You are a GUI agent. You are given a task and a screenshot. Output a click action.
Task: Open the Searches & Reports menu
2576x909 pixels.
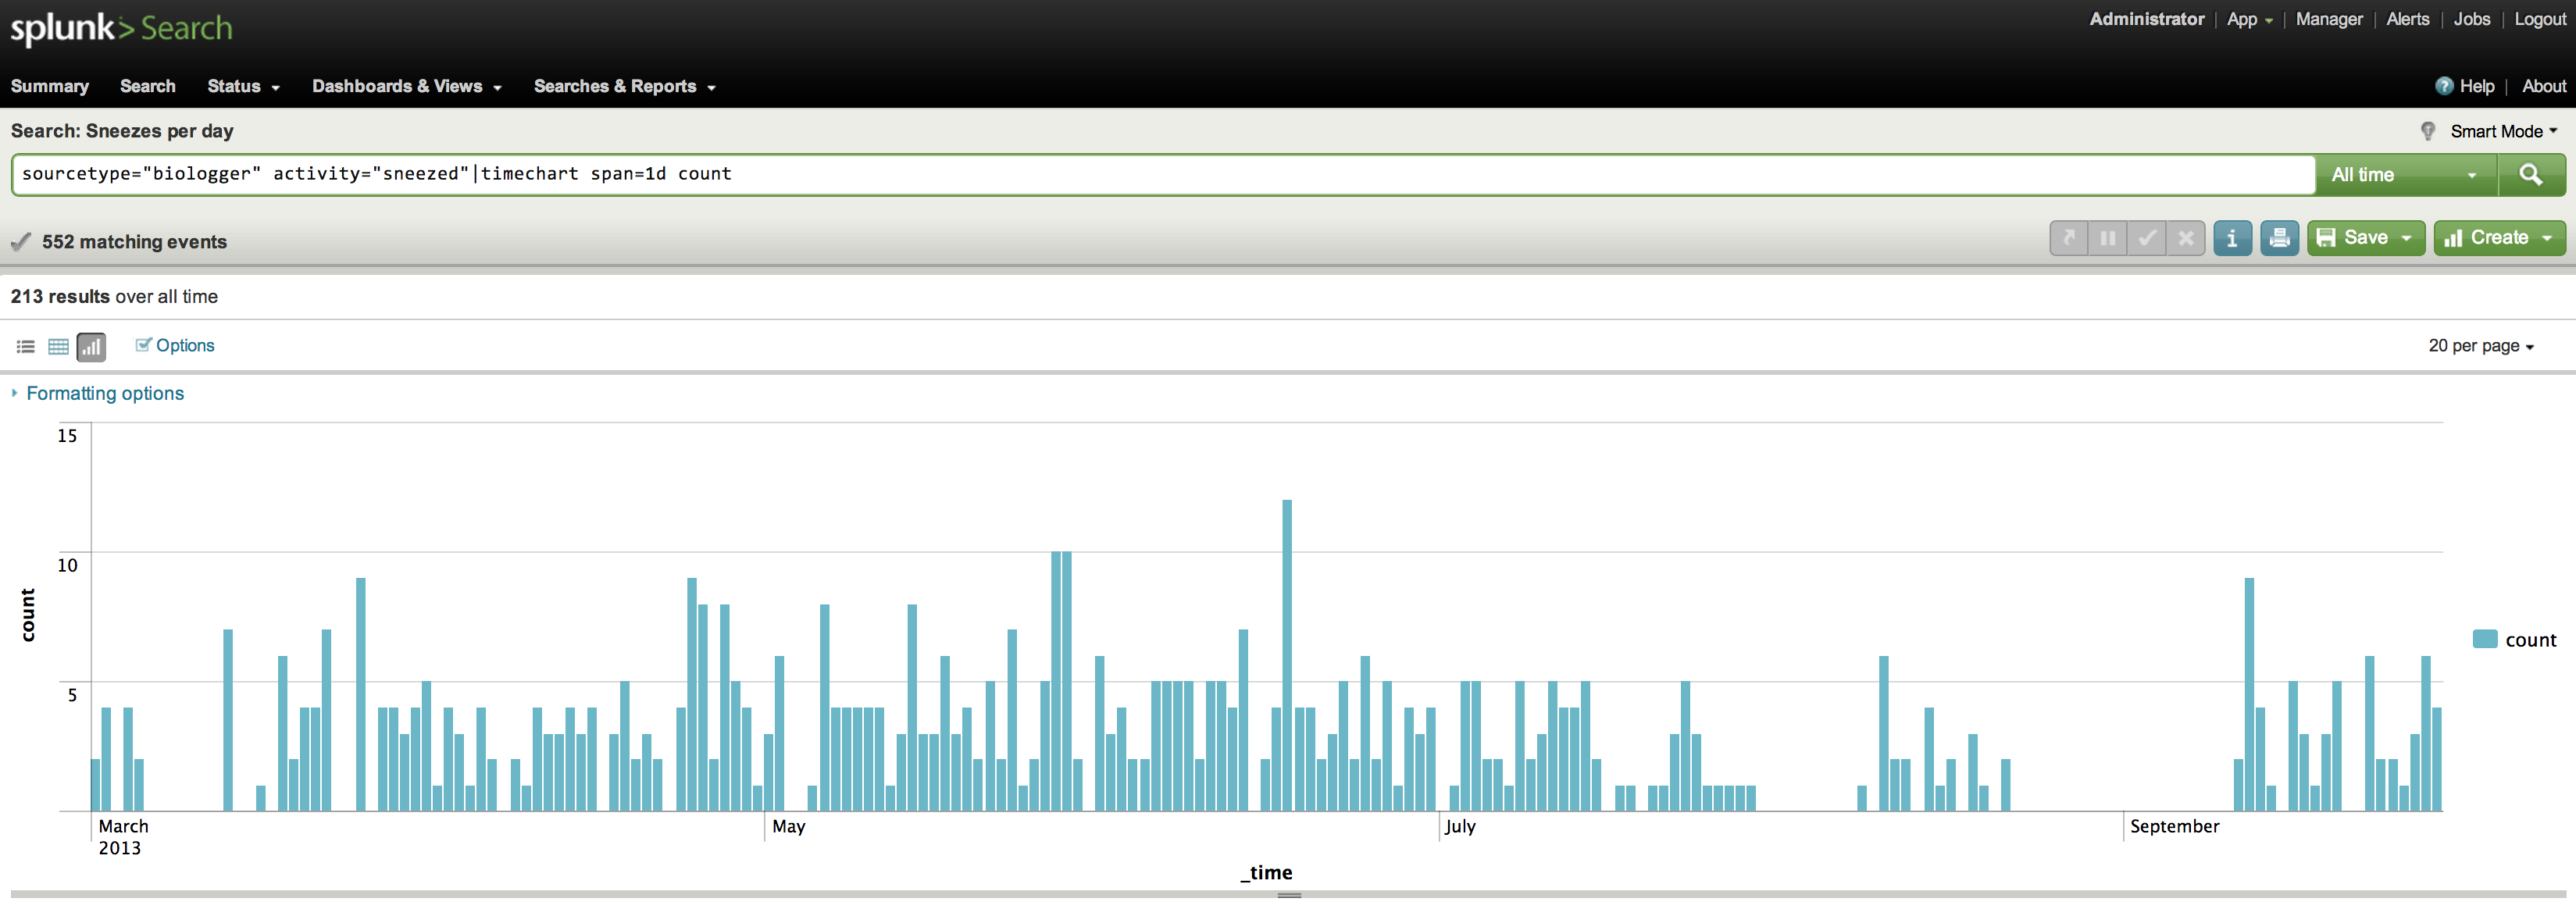click(624, 86)
